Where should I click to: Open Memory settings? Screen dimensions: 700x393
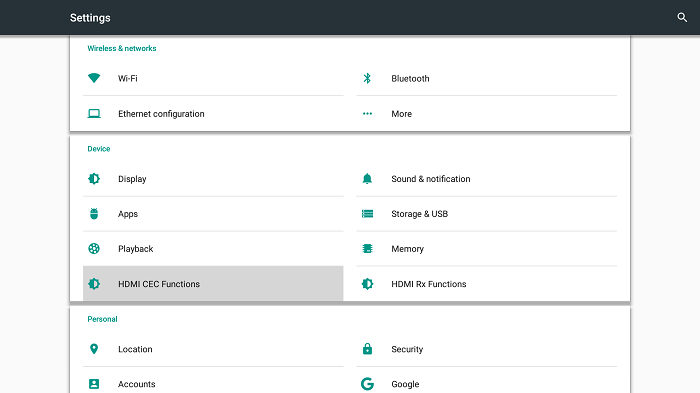point(487,249)
